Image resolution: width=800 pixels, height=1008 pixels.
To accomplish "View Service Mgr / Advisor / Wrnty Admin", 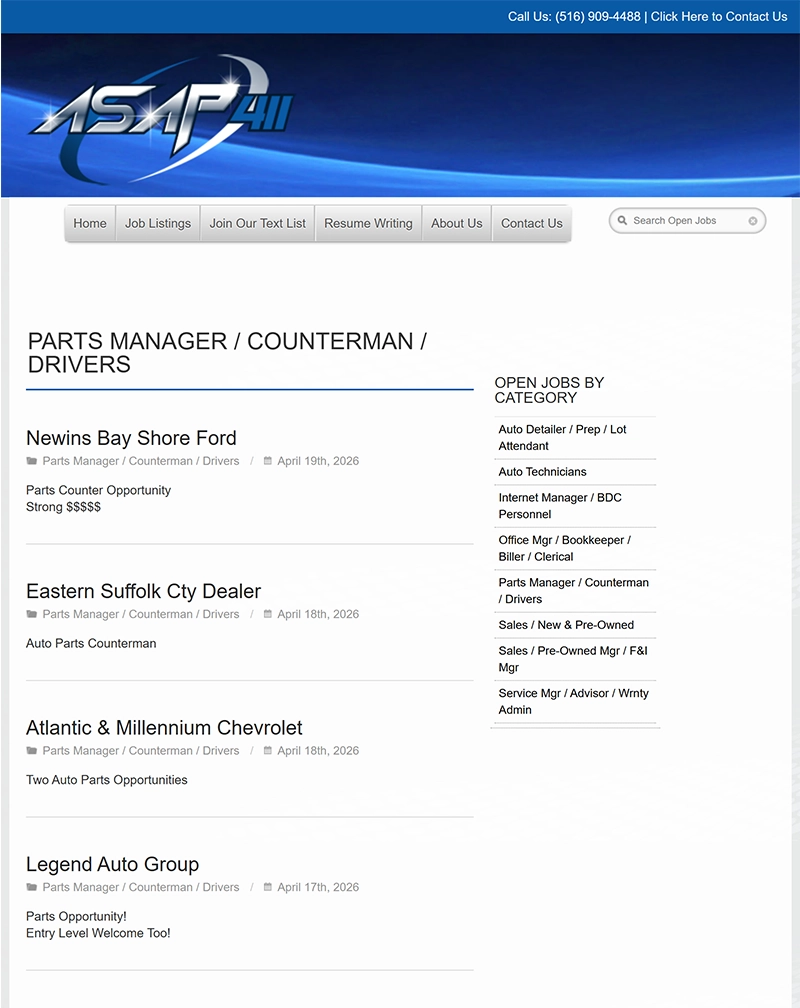I will click(574, 701).
